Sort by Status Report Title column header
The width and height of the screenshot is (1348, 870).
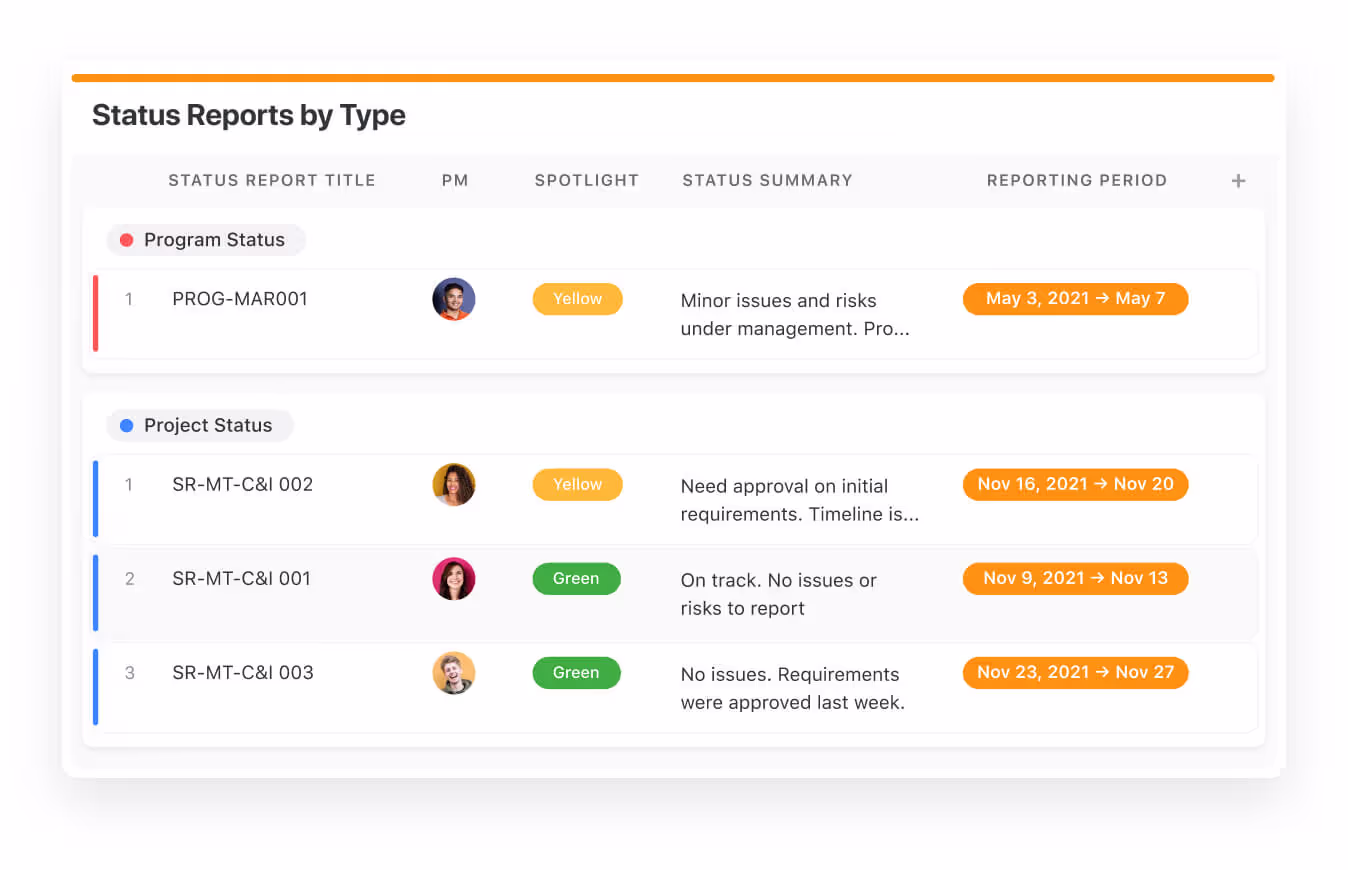click(x=271, y=181)
